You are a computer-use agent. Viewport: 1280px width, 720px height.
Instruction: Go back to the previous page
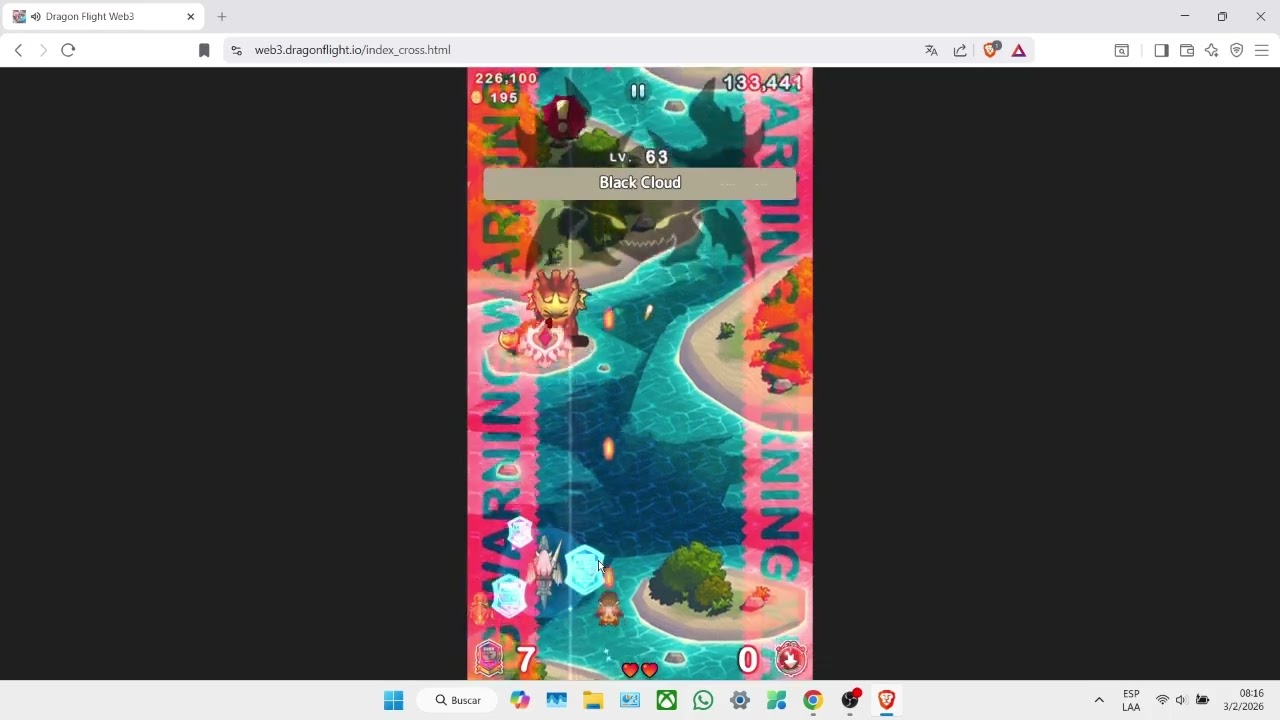18,50
